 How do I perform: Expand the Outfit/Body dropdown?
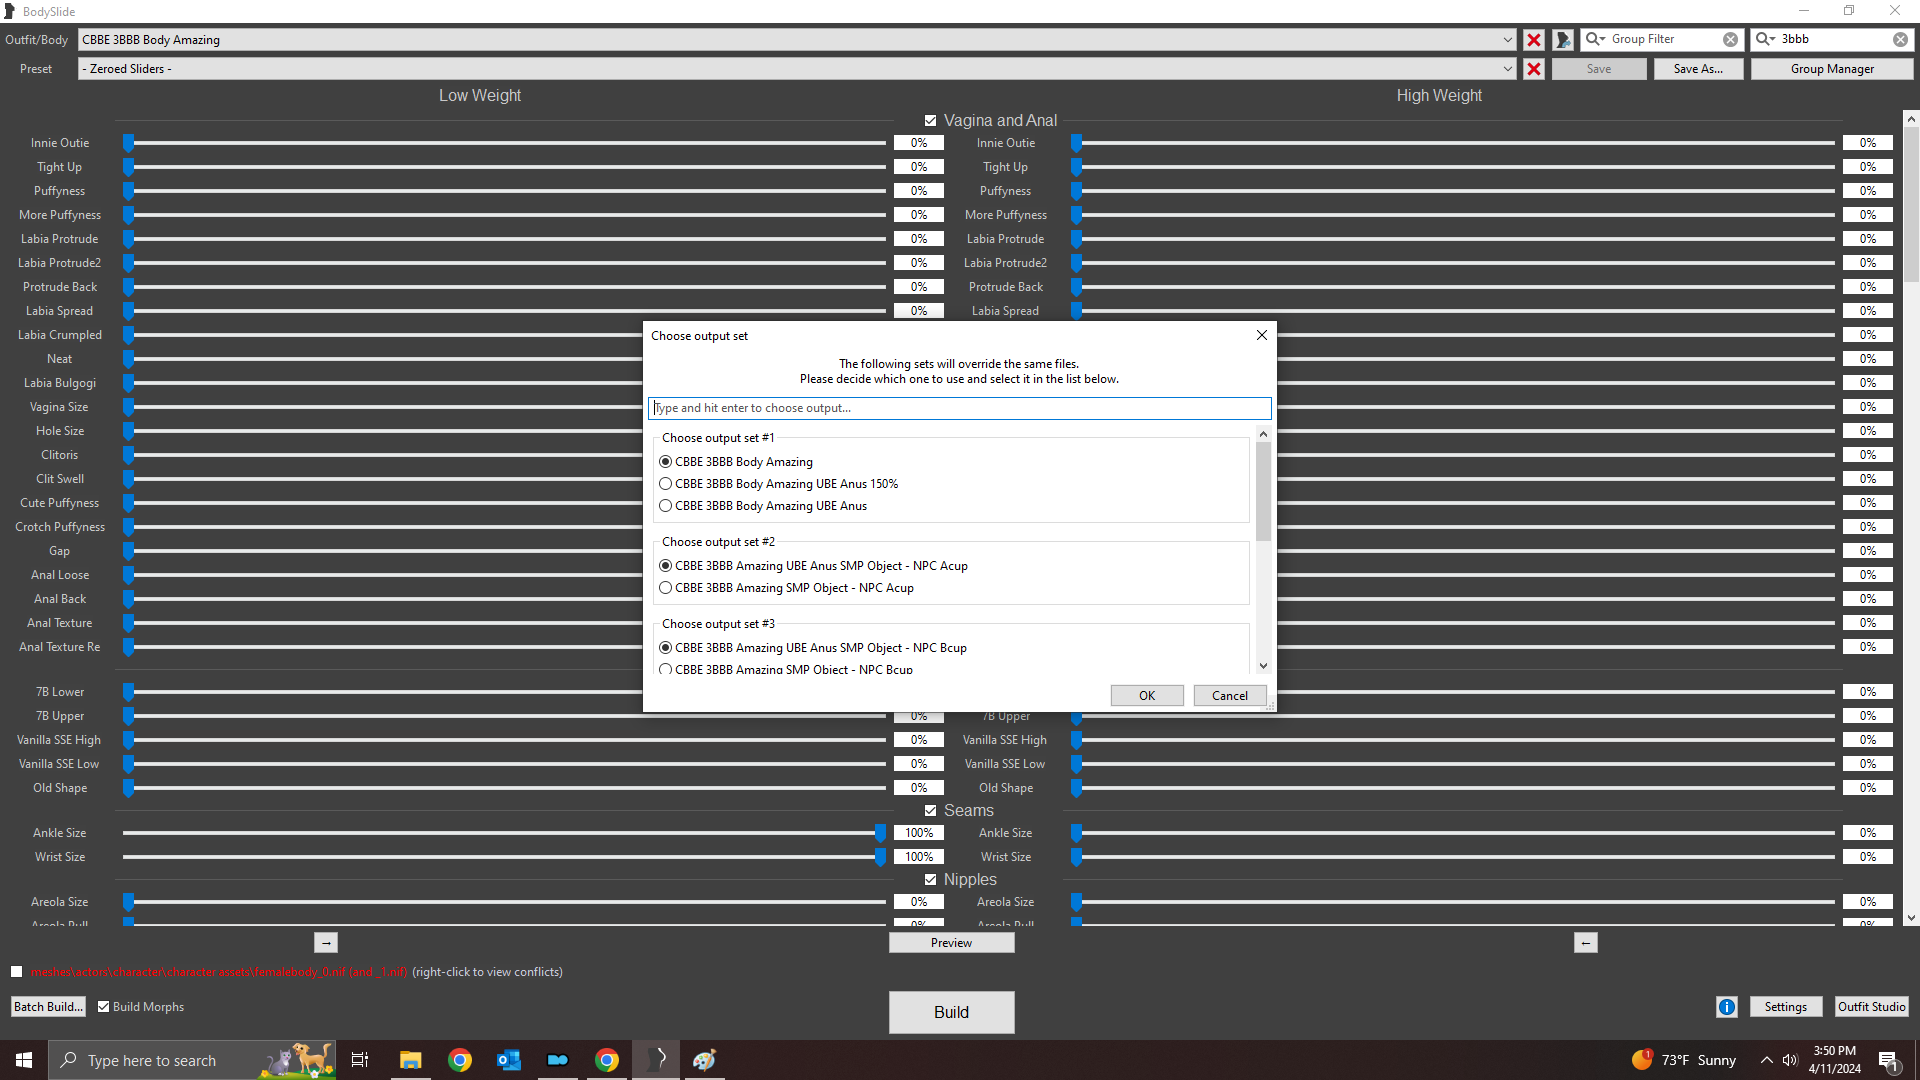[x=1507, y=40]
